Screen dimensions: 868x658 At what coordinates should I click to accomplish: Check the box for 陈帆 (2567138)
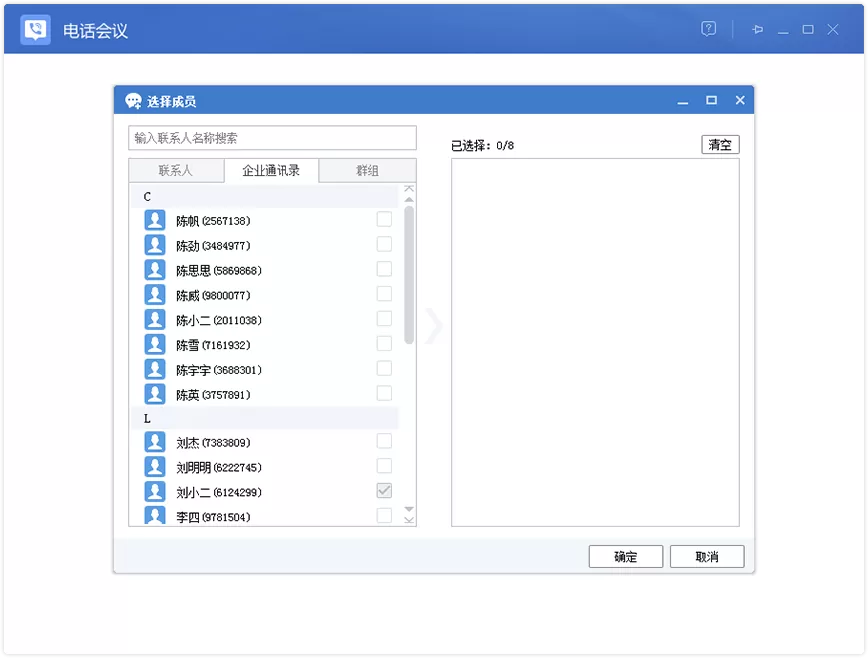click(384, 219)
